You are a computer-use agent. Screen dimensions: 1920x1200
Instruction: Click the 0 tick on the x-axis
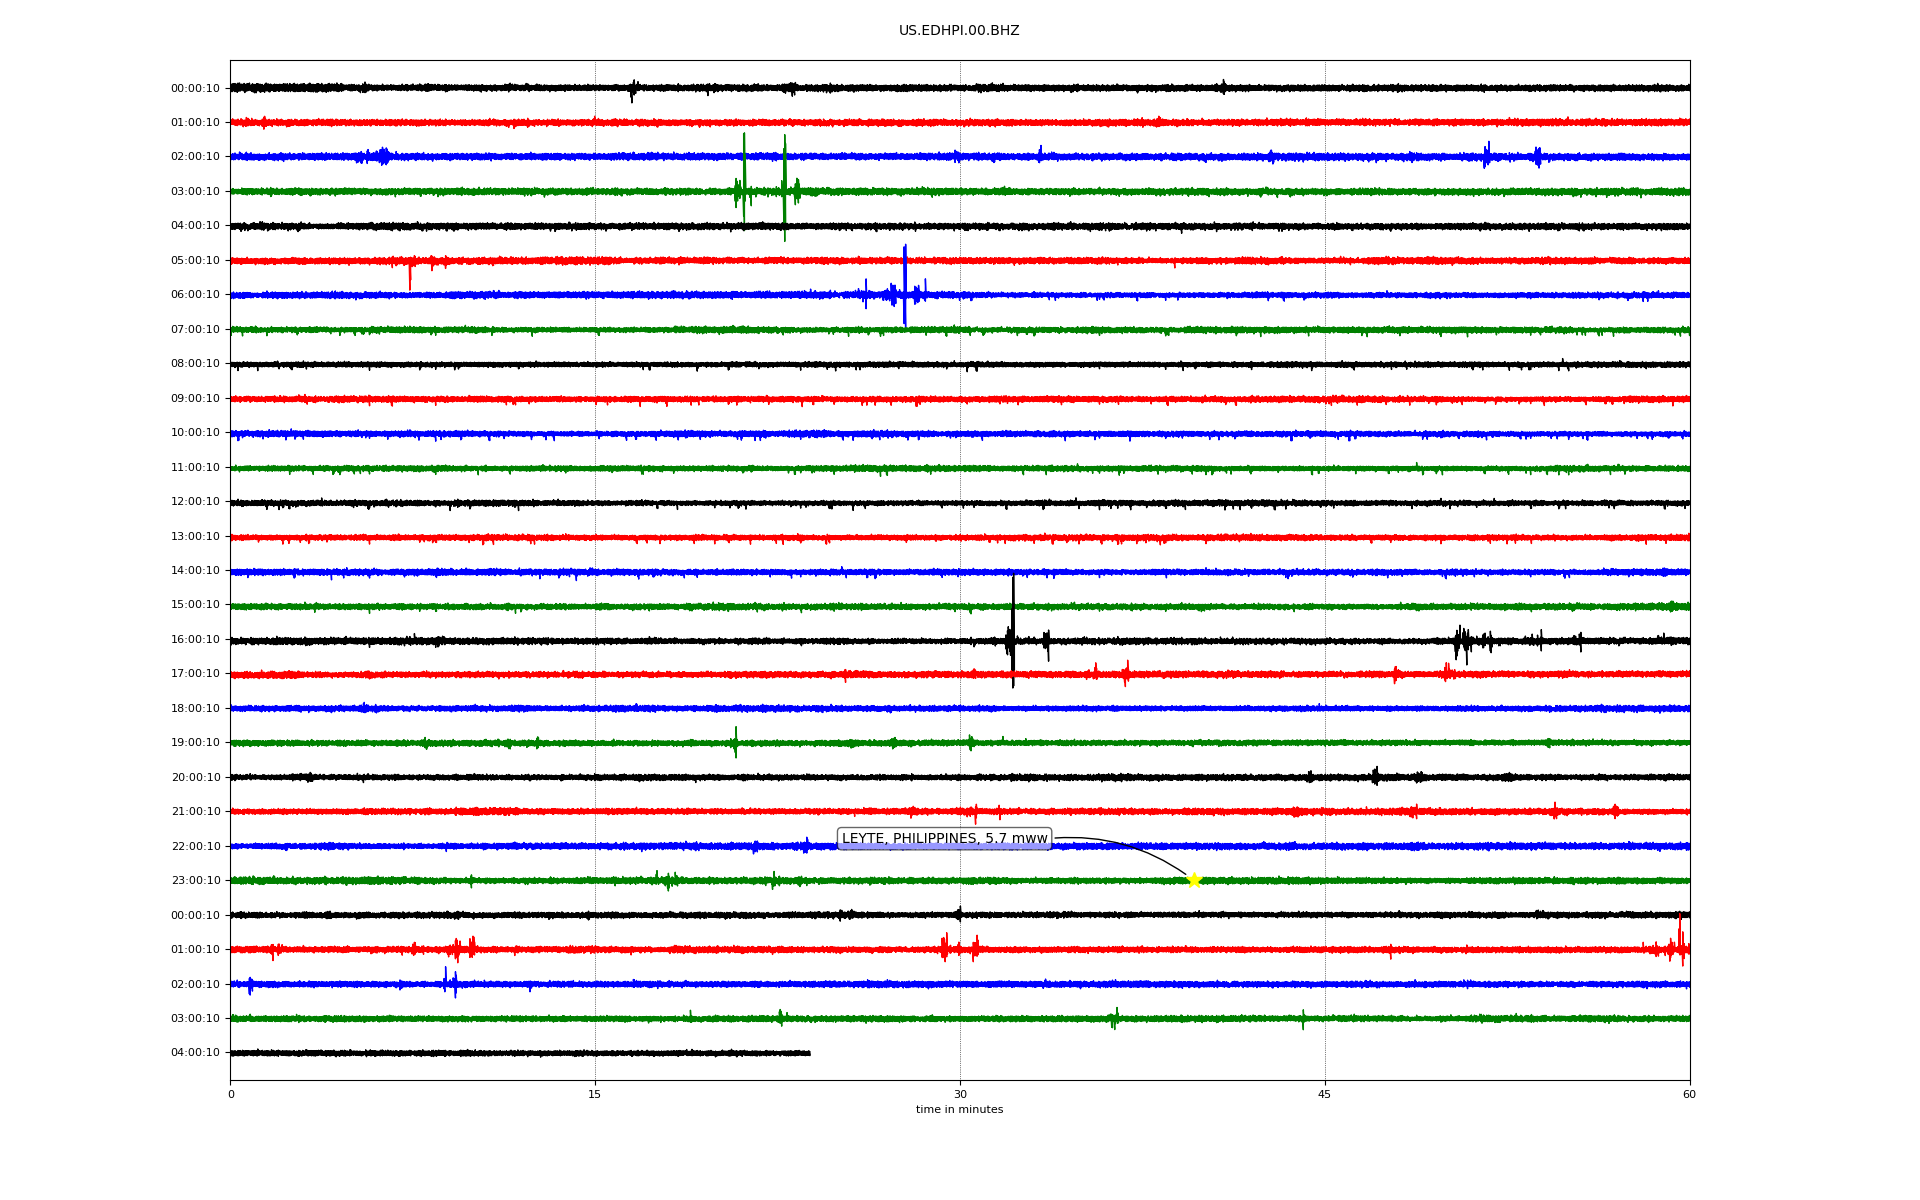[x=231, y=1094]
